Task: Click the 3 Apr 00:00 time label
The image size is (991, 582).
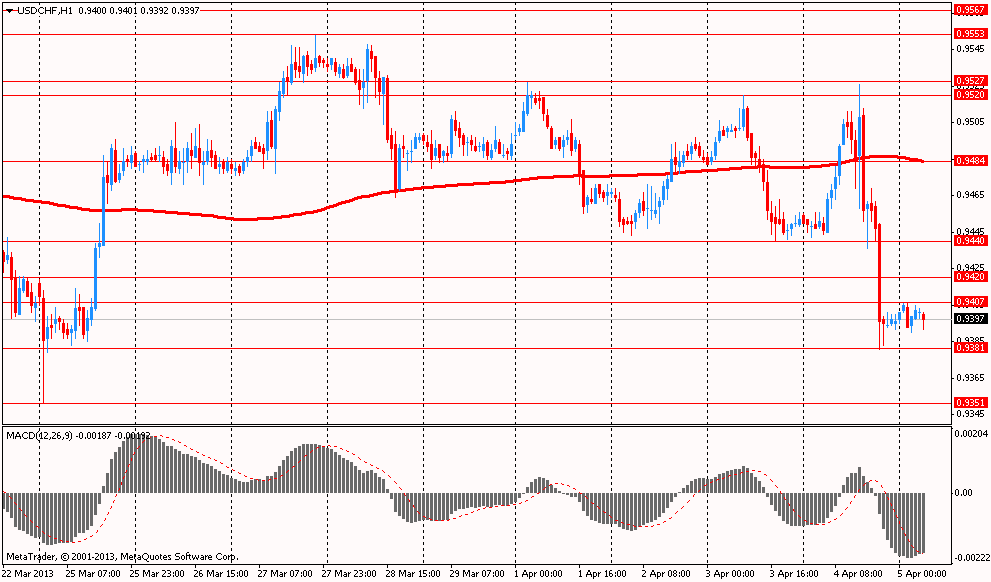Action: click(x=730, y=574)
